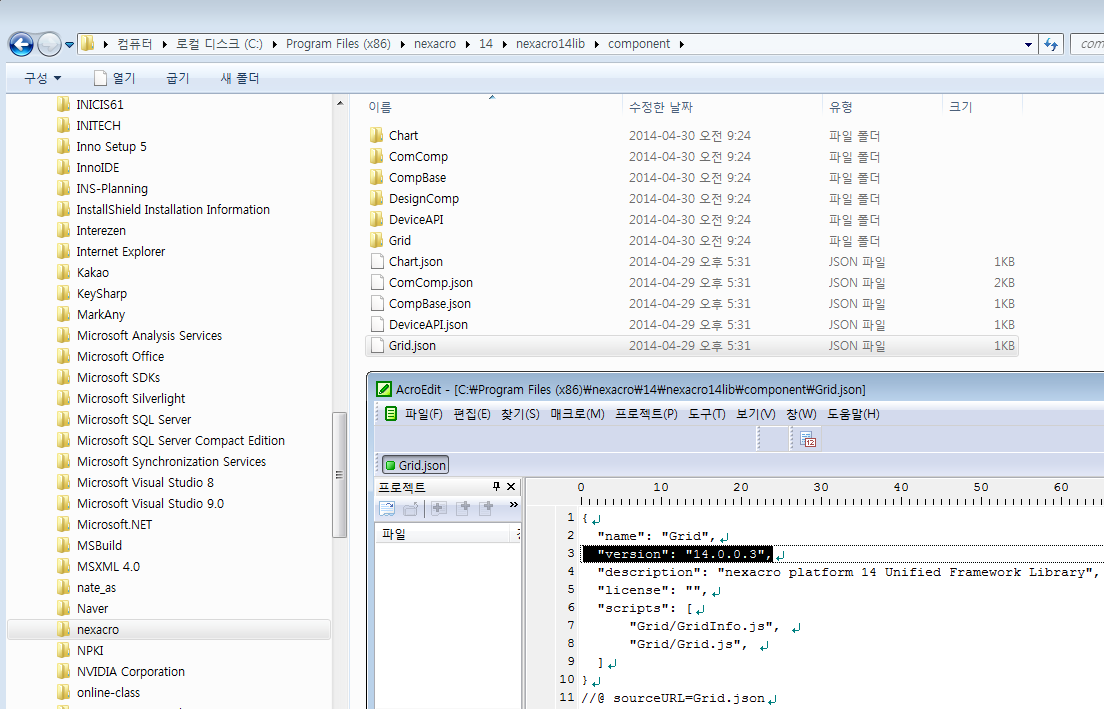Click the third add-file icon in project toolbar

point(487,508)
